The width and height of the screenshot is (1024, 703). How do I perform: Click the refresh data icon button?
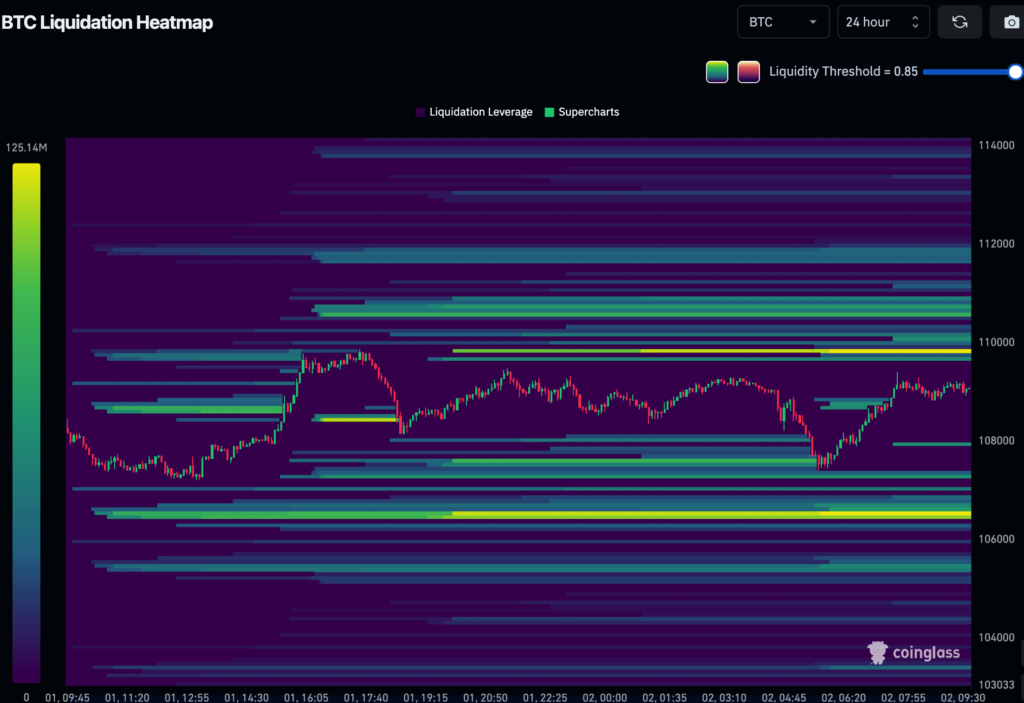959,22
